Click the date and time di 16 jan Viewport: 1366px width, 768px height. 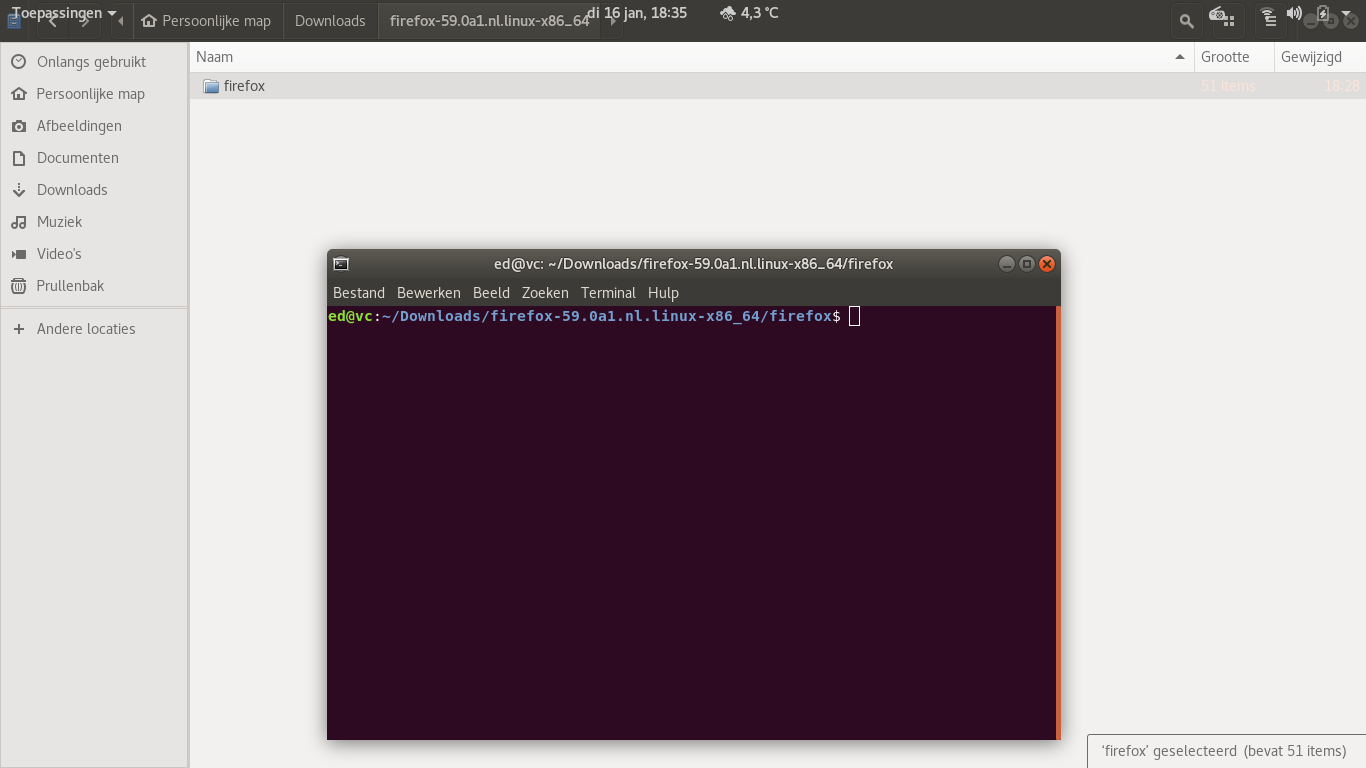tap(637, 13)
